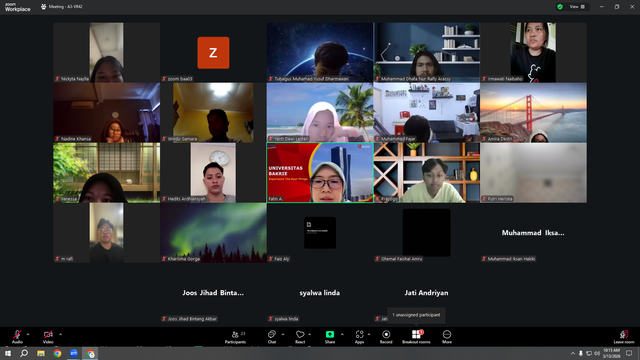Open the React emoji menu
The image size is (640, 360).
tap(300, 337)
